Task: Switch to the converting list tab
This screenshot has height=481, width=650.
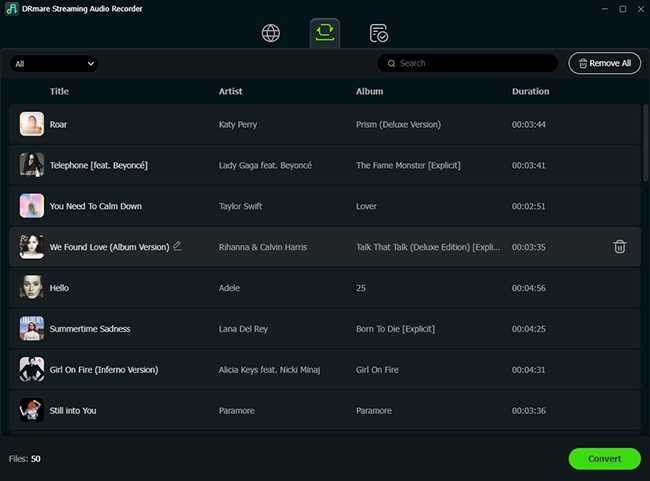Action: (x=325, y=33)
